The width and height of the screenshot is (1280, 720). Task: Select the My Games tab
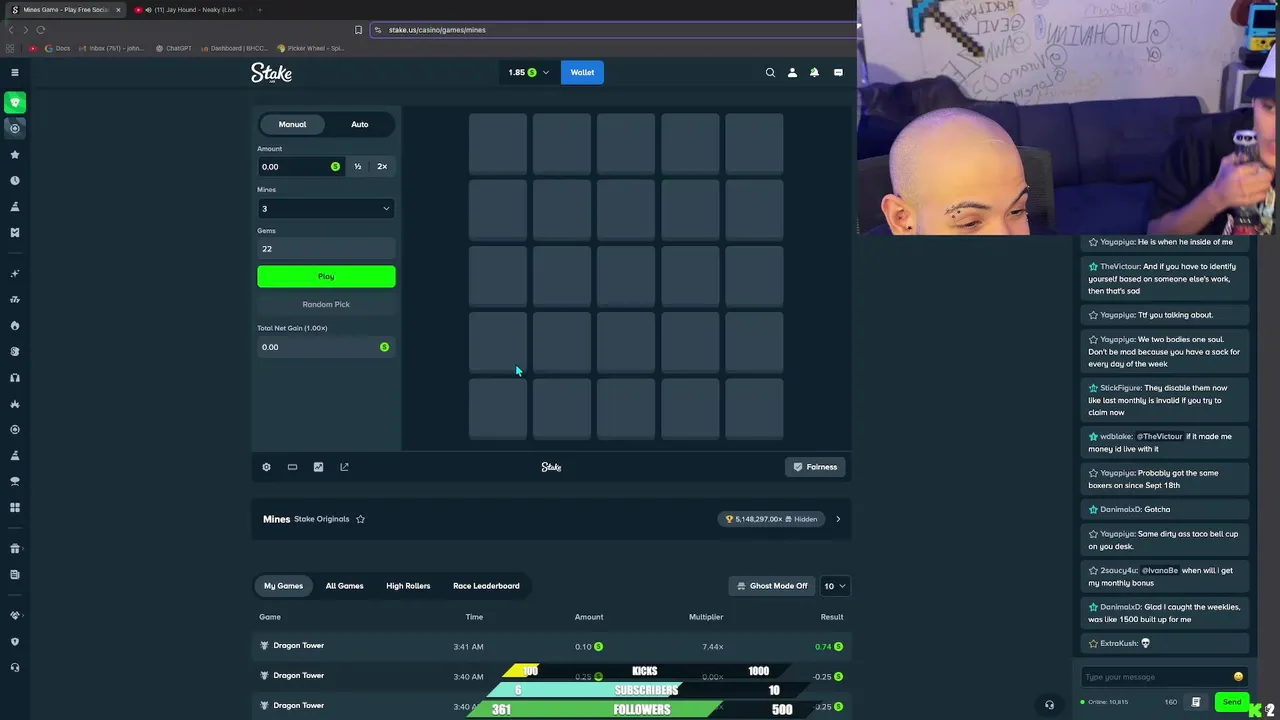[x=284, y=586]
